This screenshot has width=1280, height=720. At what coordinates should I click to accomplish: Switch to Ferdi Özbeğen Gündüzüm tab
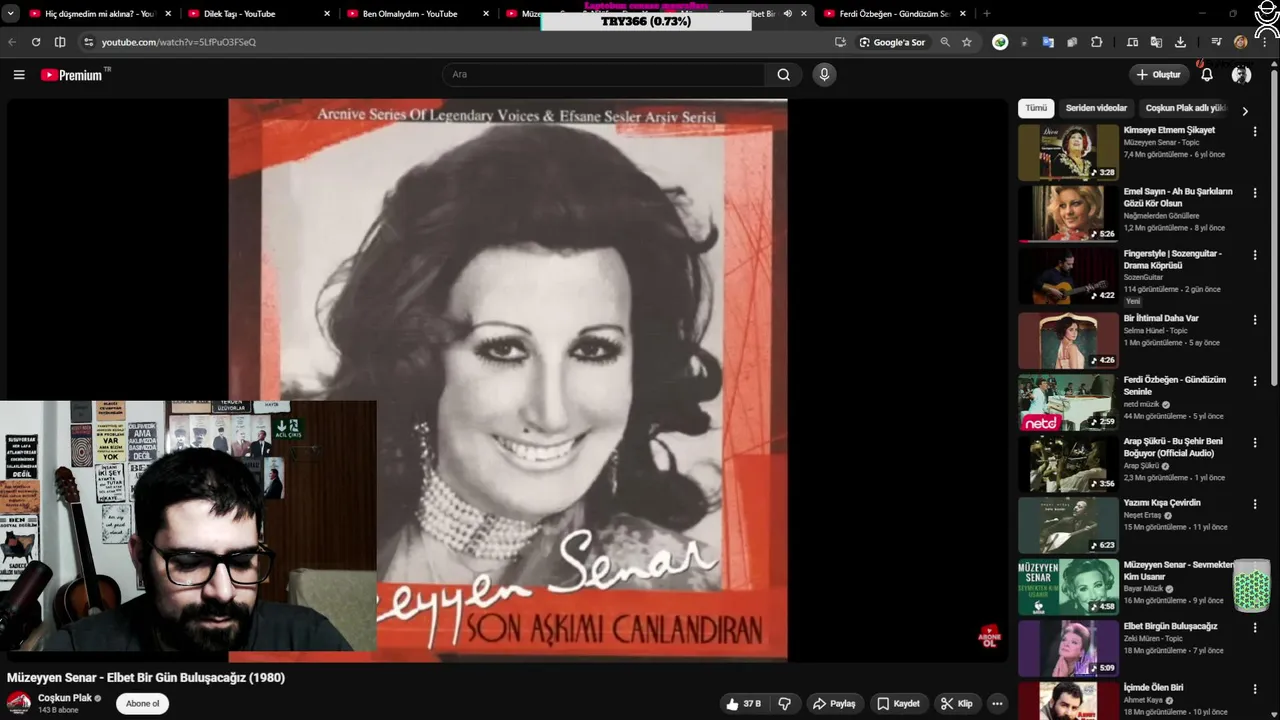(894, 14)
